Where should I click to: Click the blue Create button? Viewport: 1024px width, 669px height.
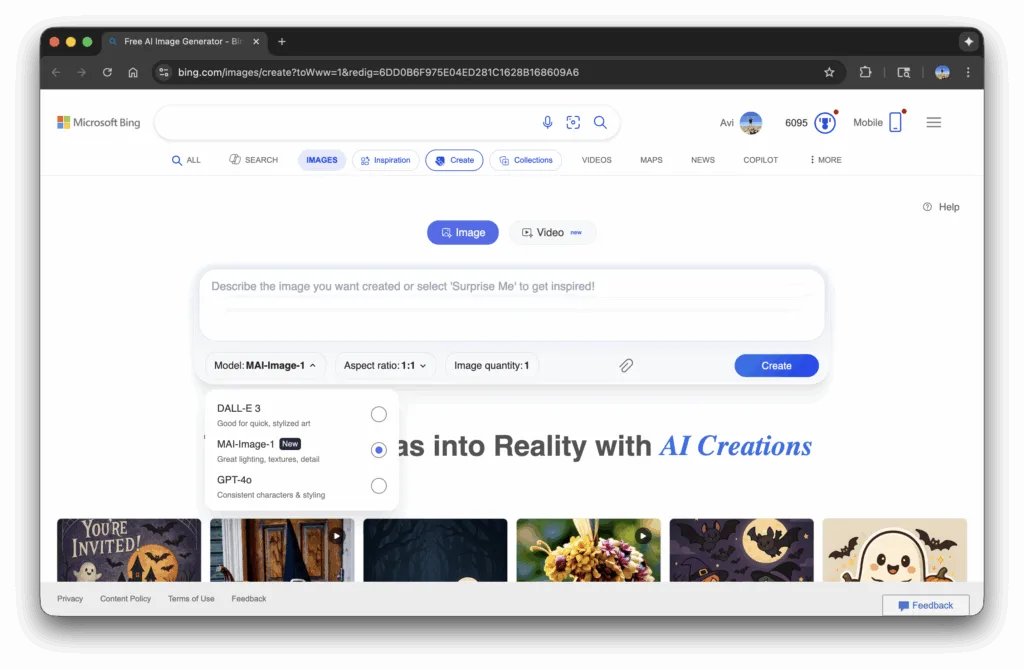coord(776,366)
